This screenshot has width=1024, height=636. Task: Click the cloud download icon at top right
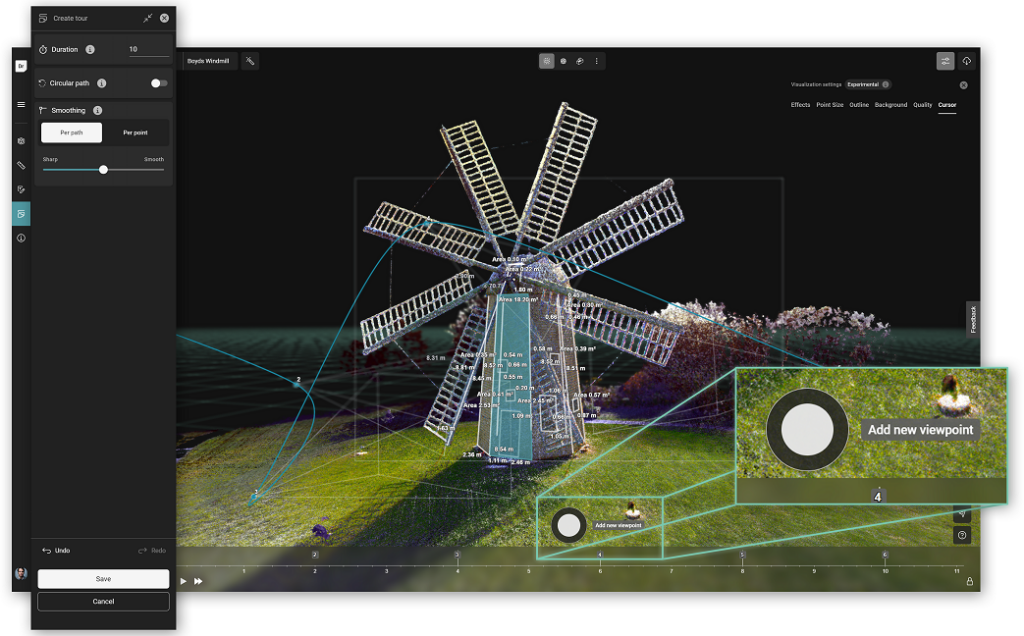965,61
